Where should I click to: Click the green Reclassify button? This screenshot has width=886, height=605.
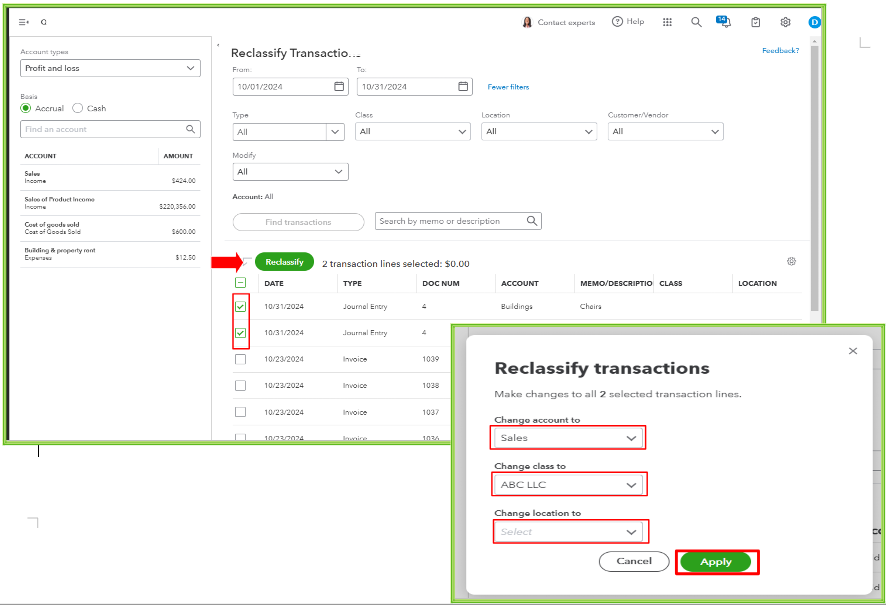pos(284,261)
